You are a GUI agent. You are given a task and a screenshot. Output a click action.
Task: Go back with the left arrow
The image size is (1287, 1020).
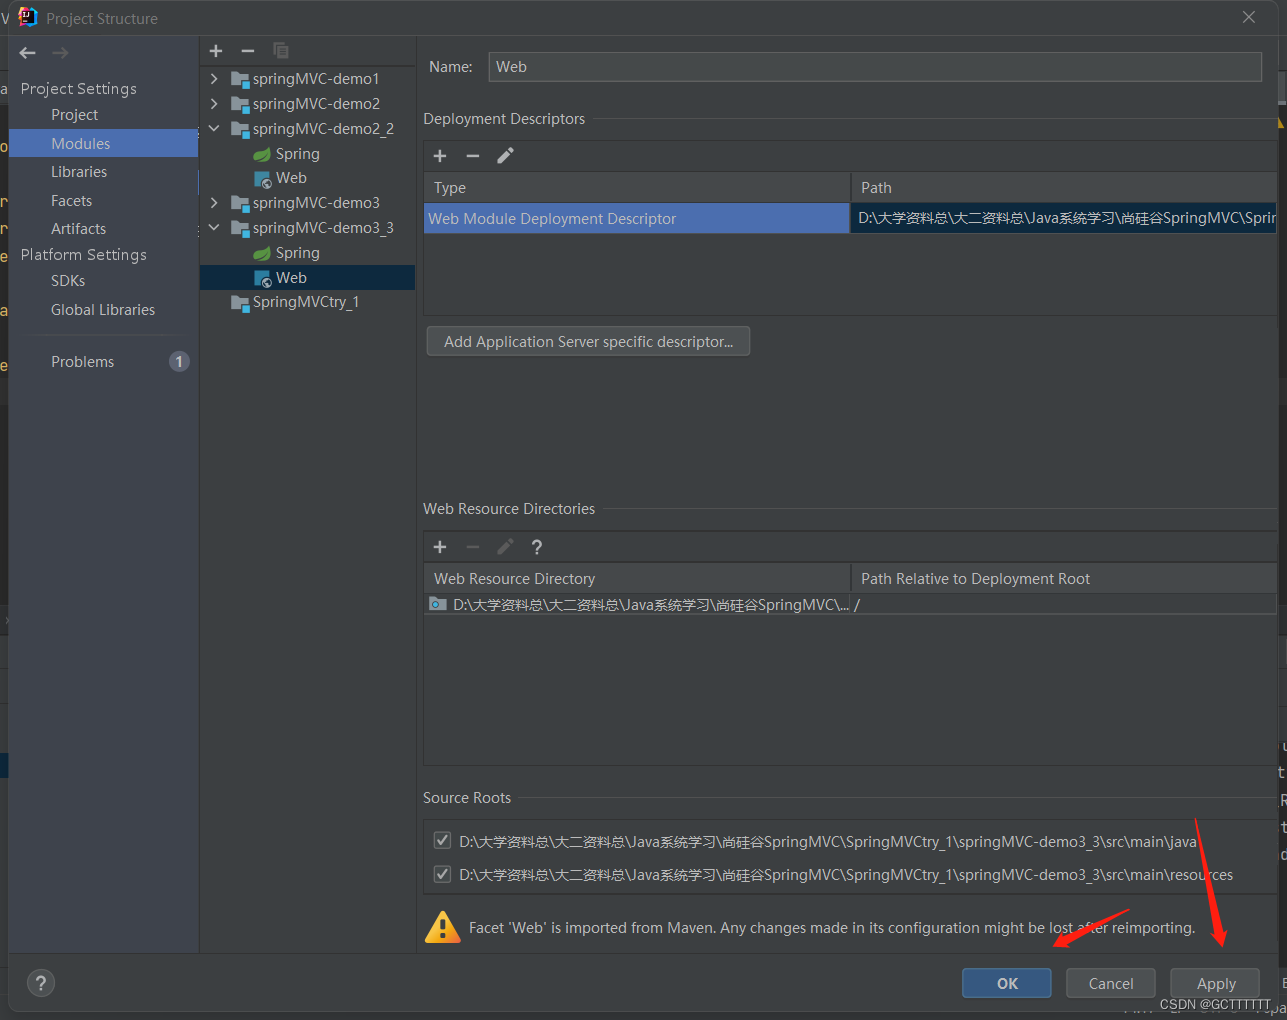28,53
